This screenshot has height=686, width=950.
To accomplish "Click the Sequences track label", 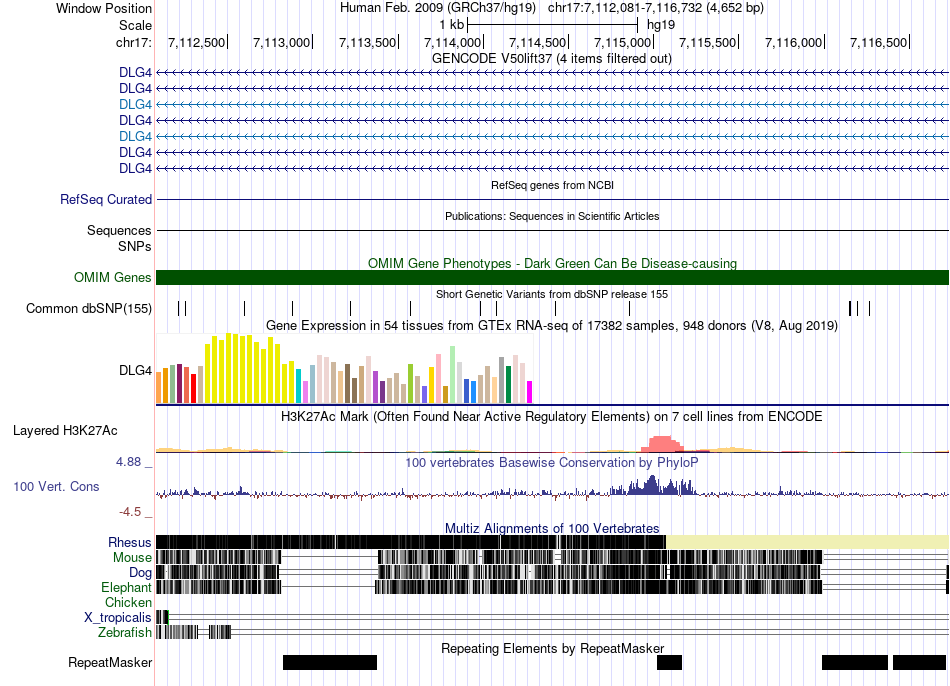I will tap(119, 230).
